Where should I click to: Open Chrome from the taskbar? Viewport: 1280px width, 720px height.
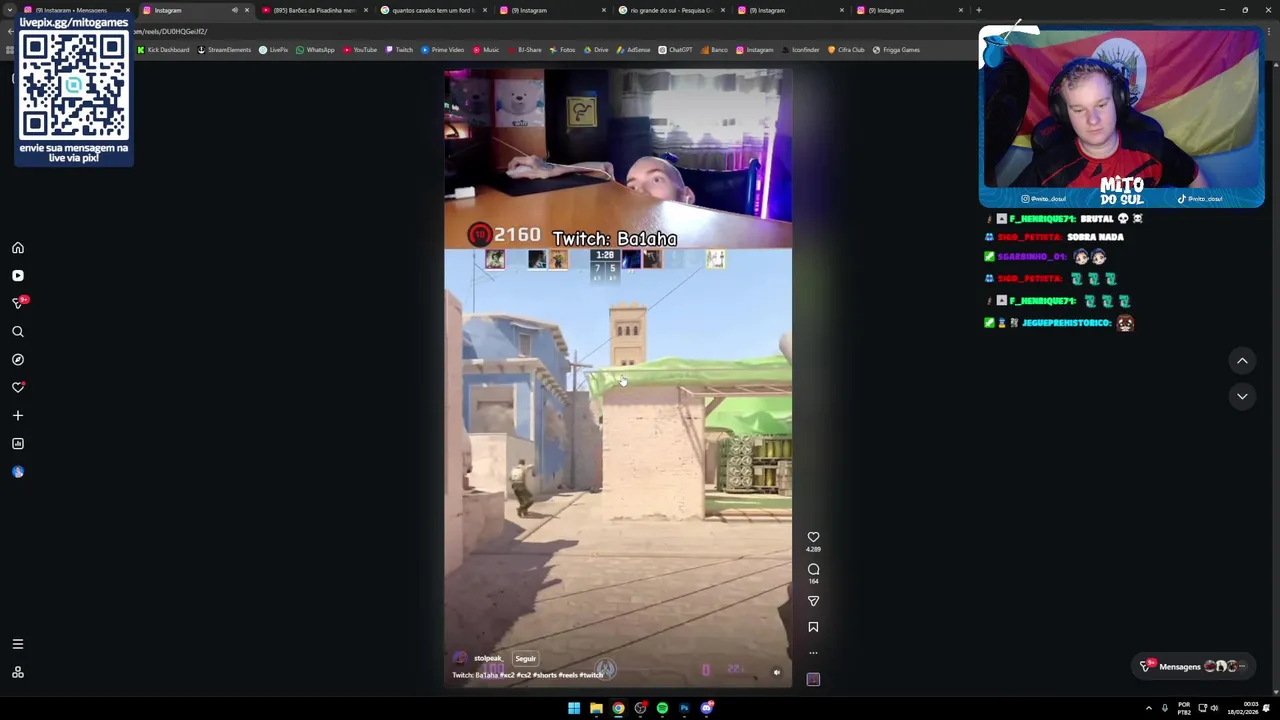pos(618,709)
